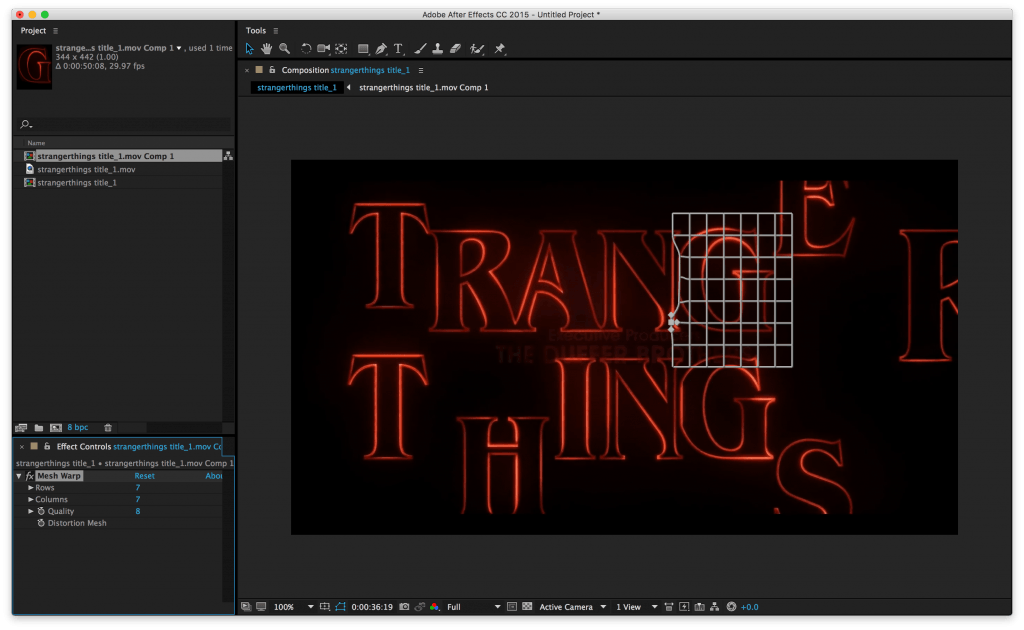Toggle Distortion Mesh stopwatch keyframing
Screen dimensions: 1024x630
[x=40, y=523]
